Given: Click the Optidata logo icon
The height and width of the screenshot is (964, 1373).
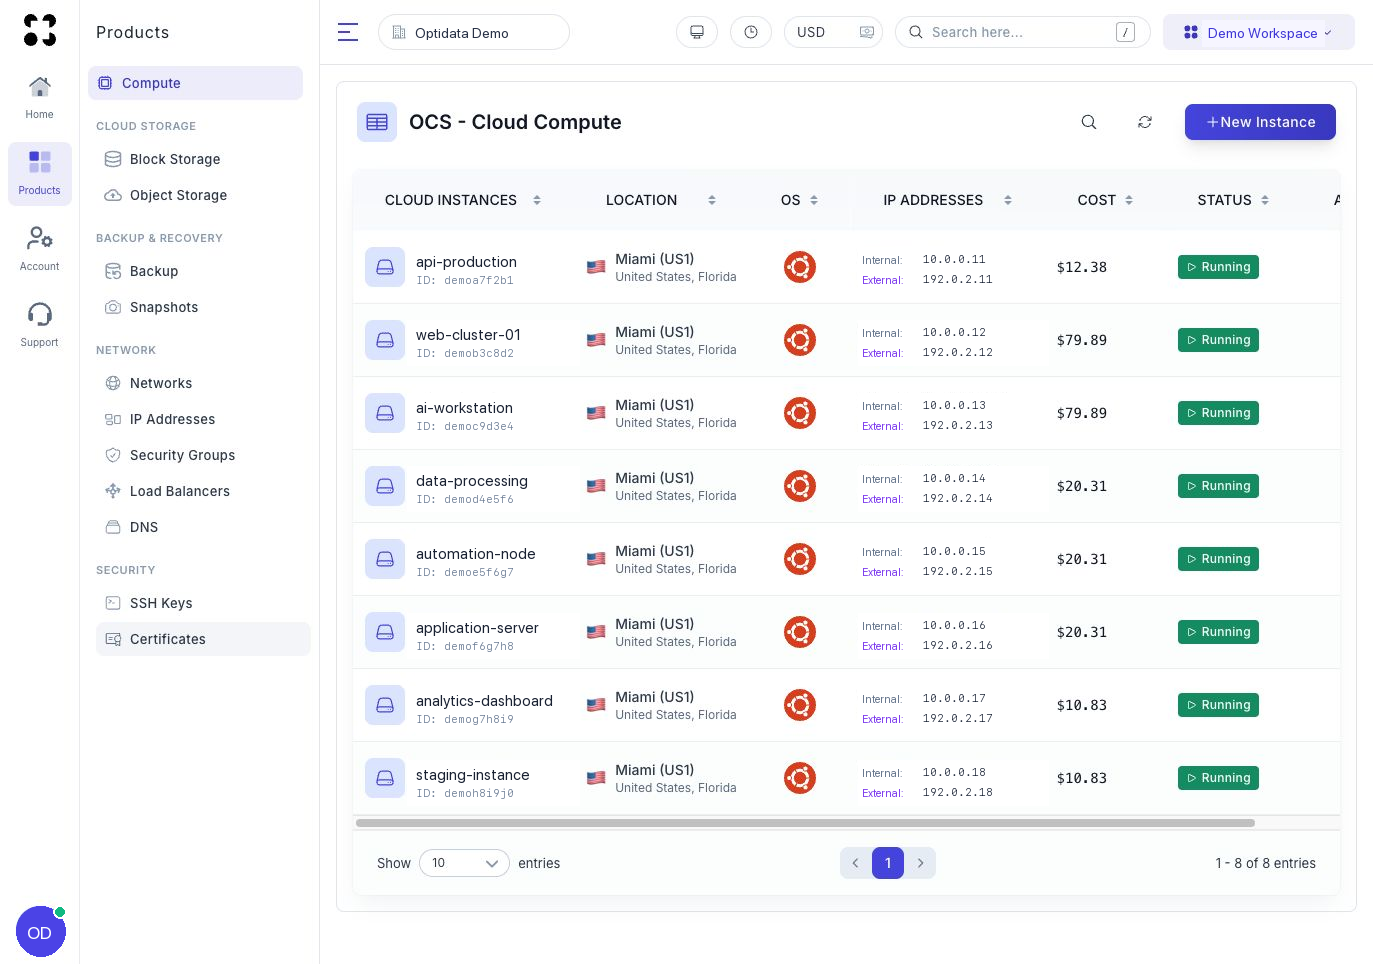Looking at the screenshot, I should coord(40,30).
